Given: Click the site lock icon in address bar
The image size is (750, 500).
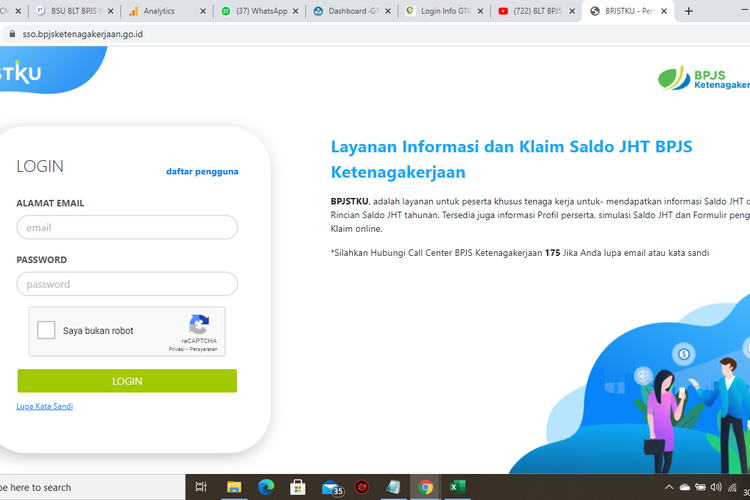Looking at the screenshot, I should click(x=12, y=34).
